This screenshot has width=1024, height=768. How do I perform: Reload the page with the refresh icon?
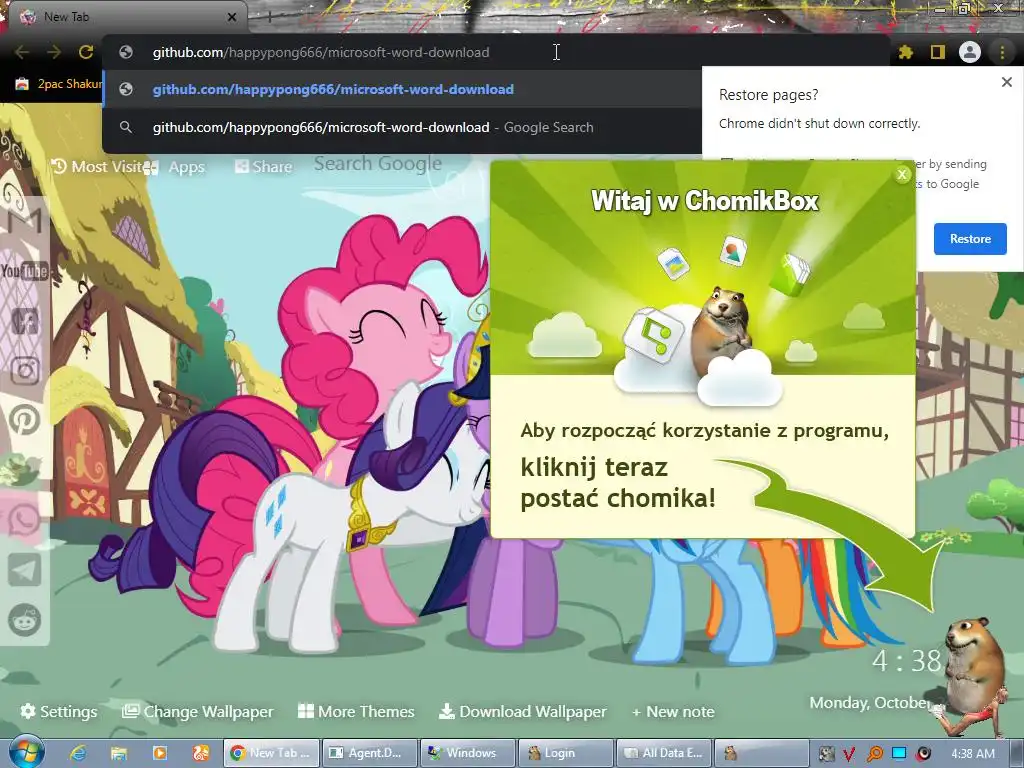click(x=86, y=52)
